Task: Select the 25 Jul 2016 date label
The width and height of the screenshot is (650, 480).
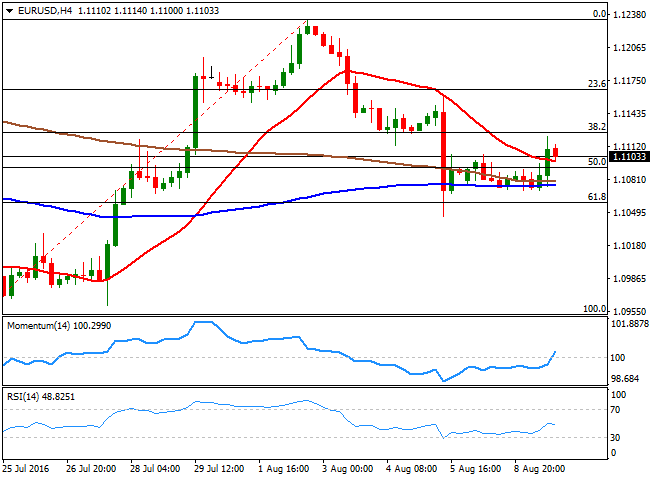Action: [x=26, y=469]
